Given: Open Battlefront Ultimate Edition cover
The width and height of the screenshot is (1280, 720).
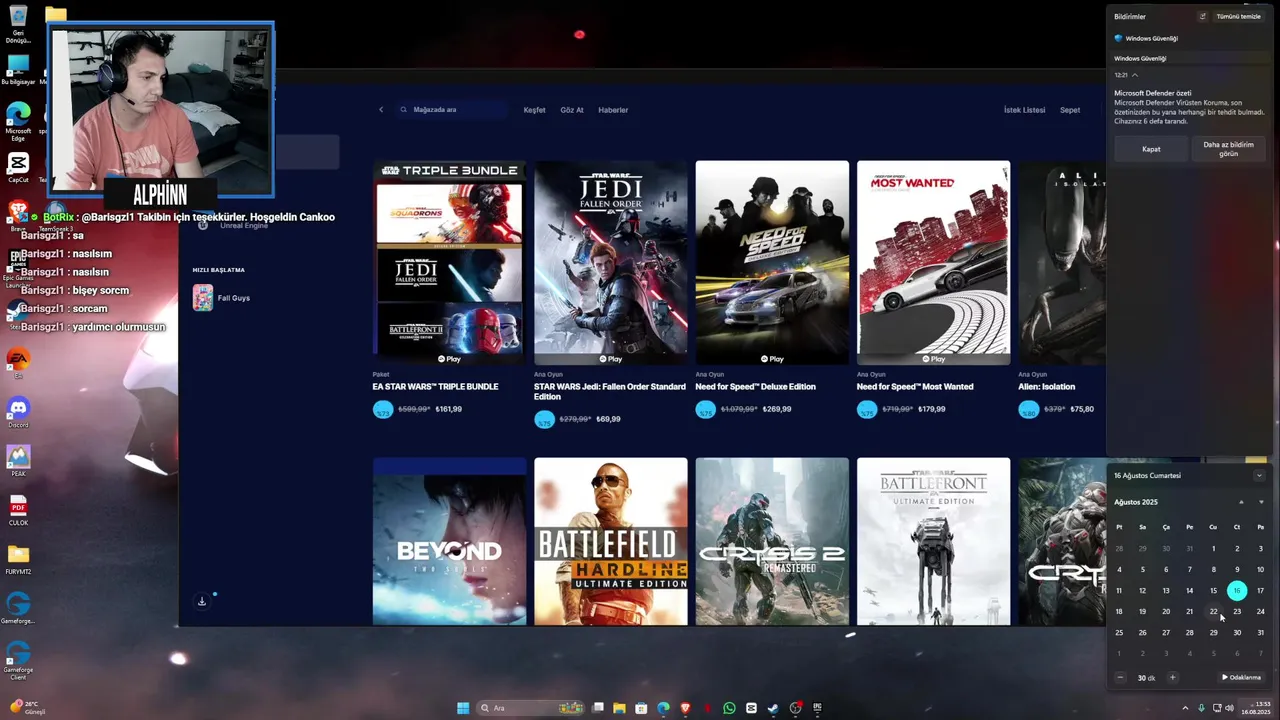Looking at the screenshot, I should 933,541.
